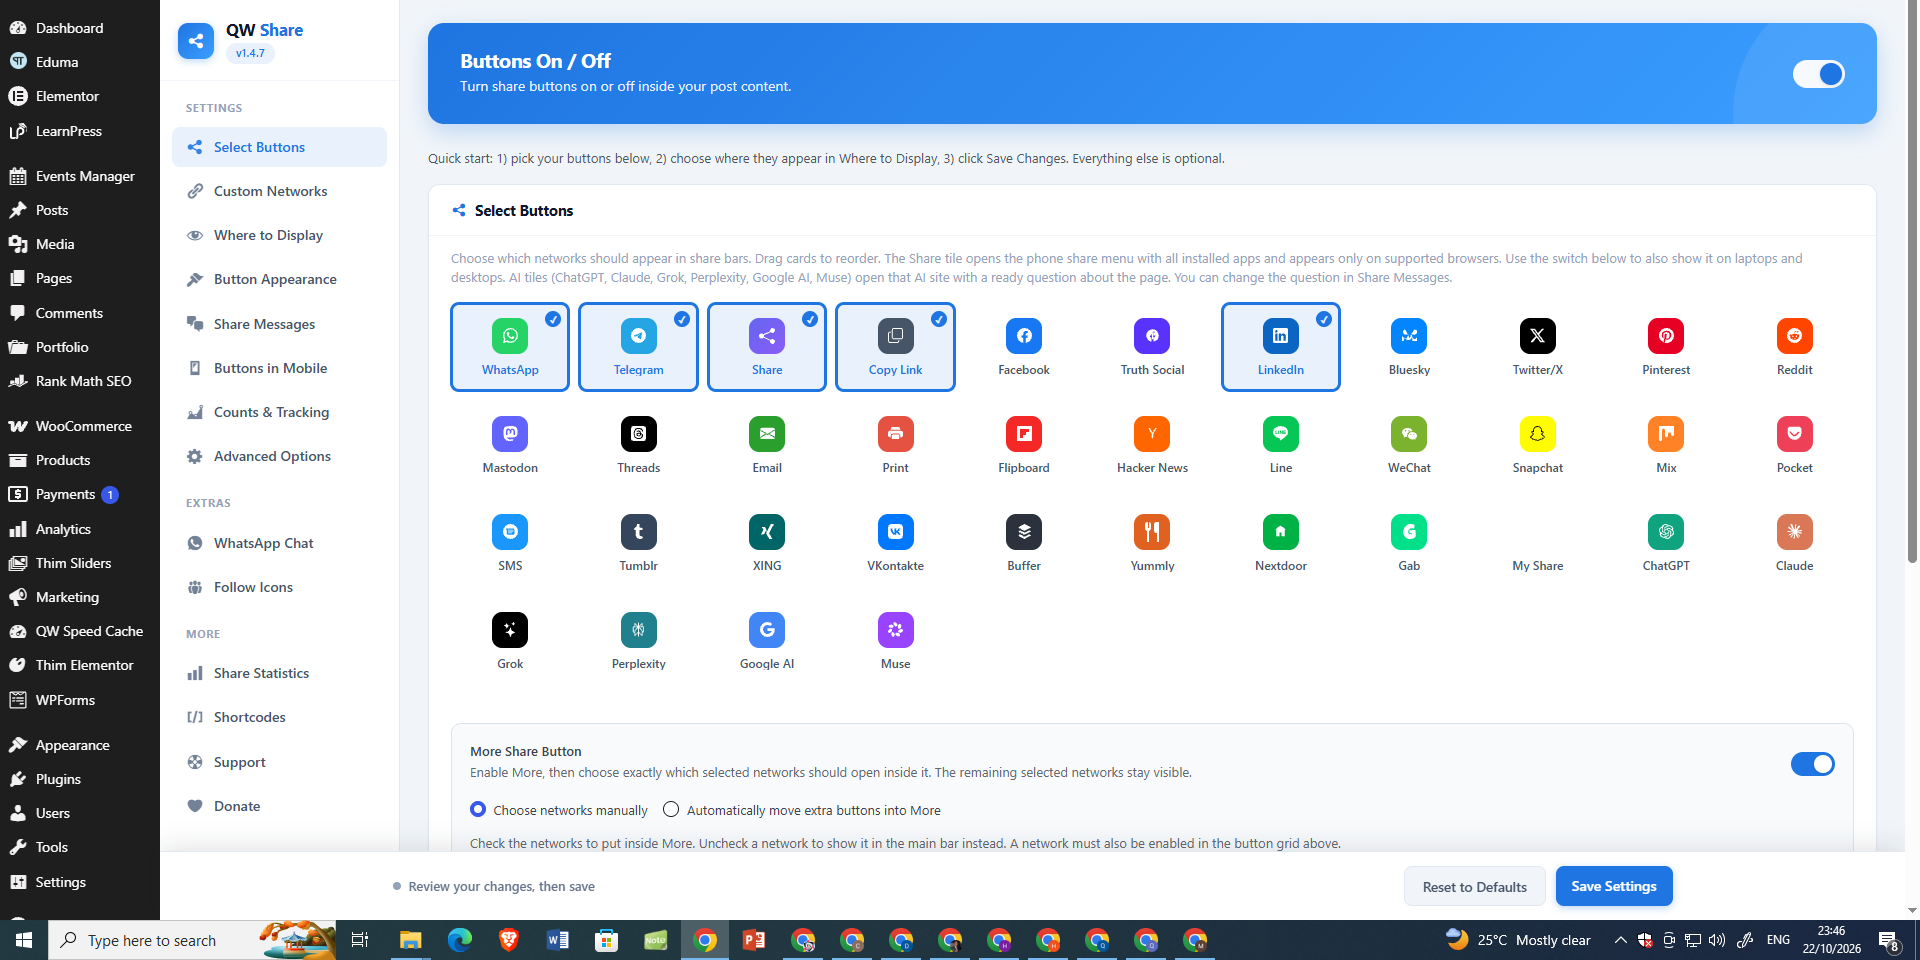The height and width of the screenshot is (960, 1920).
Task: Select Choose networks manually radio option
Action: [478, 810]
